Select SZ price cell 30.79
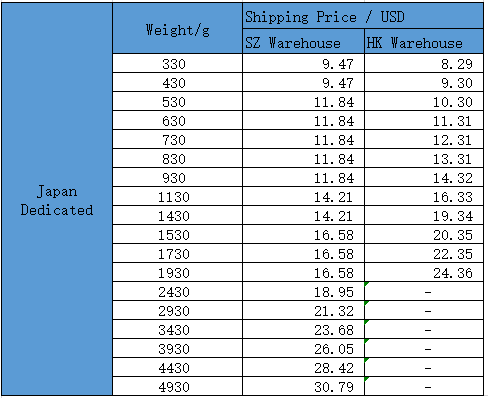 click(303, 386)
